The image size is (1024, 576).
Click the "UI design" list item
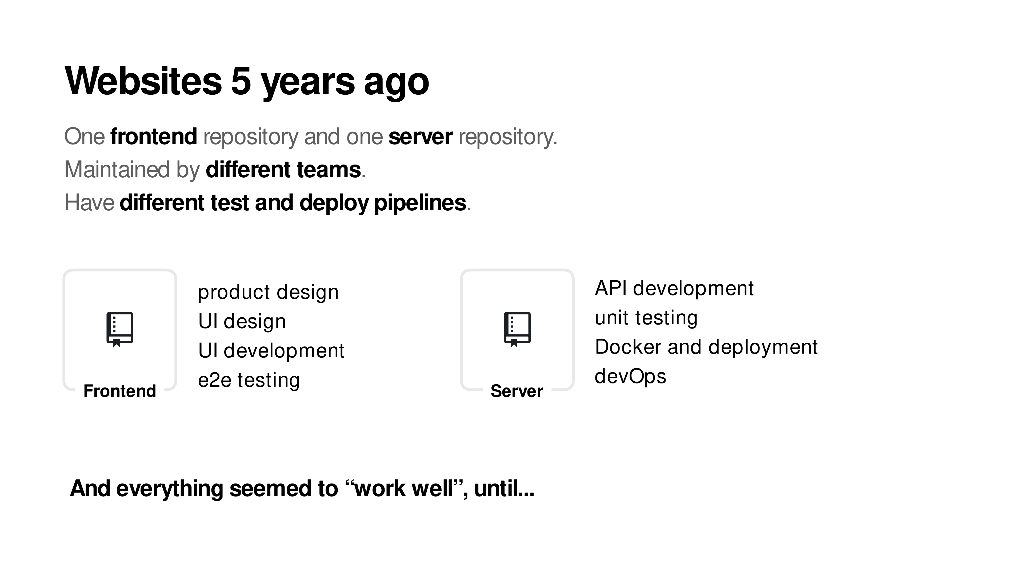click(x=242, y=321)
